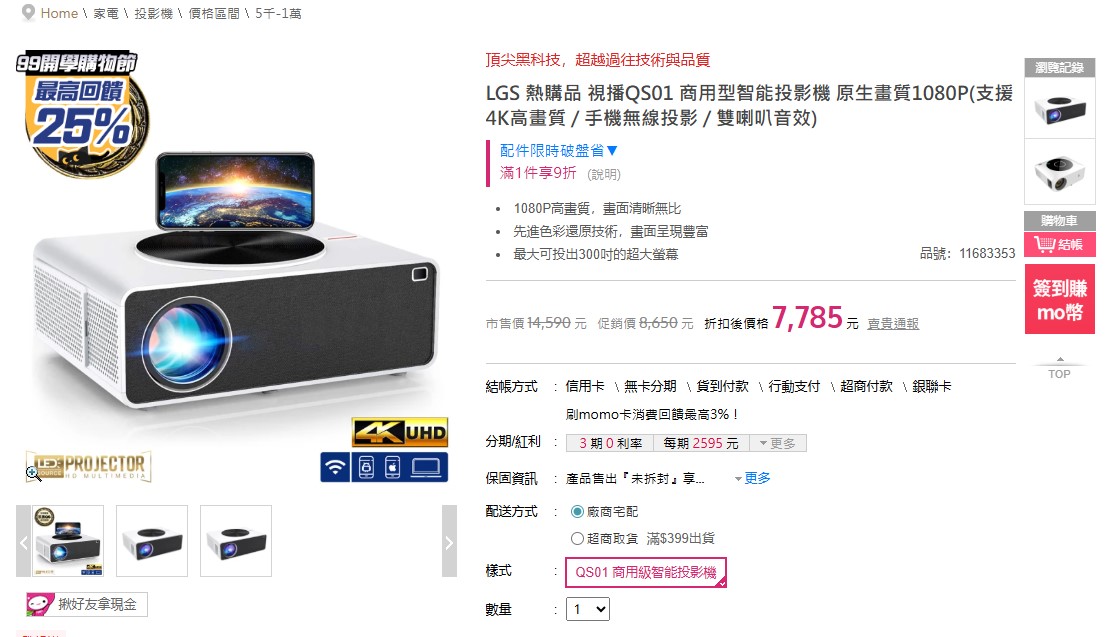Screen dimensions: 1119x637
Task: Click the location pin icon beside Home
Action: click(x=29, y=13)
